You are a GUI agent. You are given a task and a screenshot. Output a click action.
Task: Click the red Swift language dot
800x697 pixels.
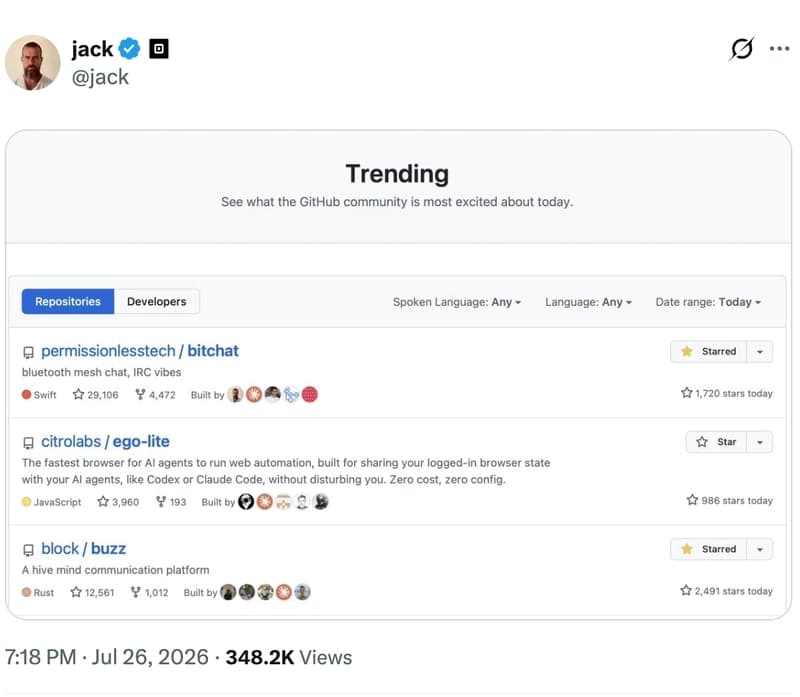pyautogui.click(x=27, y=394)
